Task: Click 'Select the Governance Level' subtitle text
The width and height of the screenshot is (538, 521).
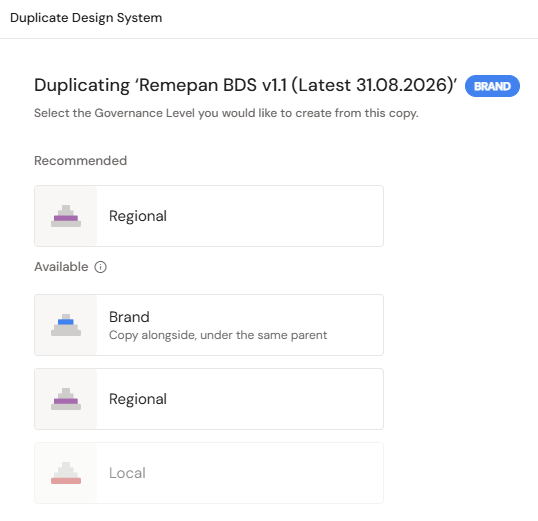Action: coord(226,113)
